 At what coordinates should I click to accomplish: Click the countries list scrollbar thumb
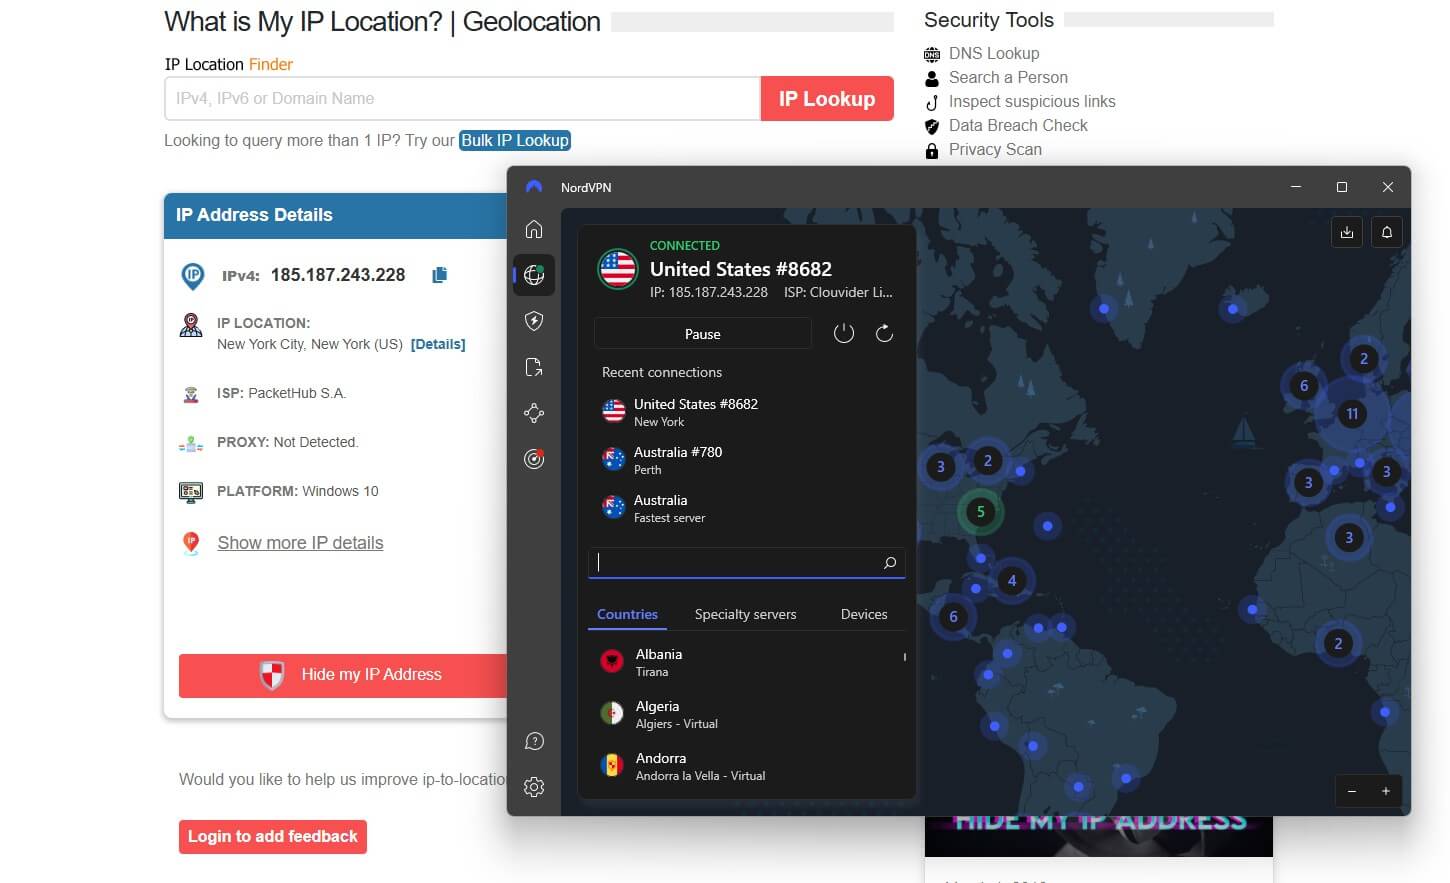[x=905, y=657]
